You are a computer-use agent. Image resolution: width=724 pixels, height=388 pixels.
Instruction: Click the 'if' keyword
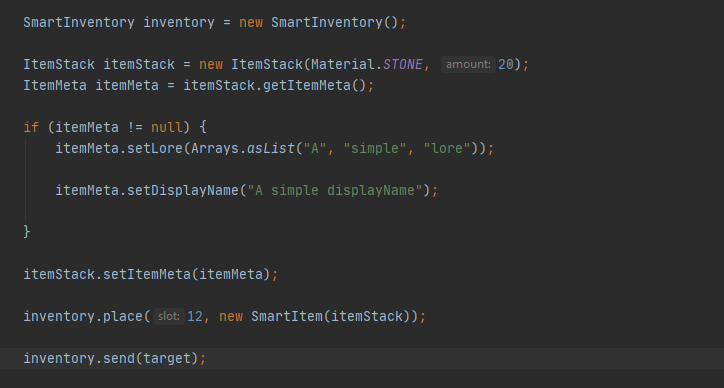31,127
